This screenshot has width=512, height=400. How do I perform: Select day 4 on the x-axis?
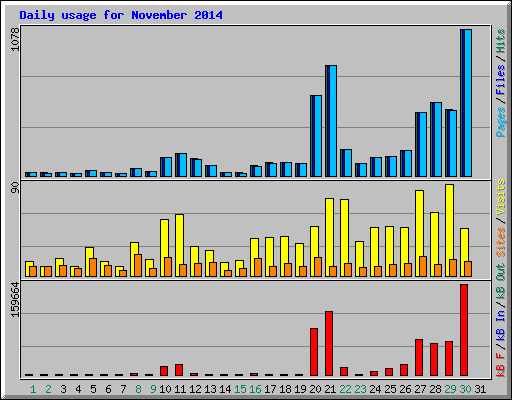pos(78,389)
